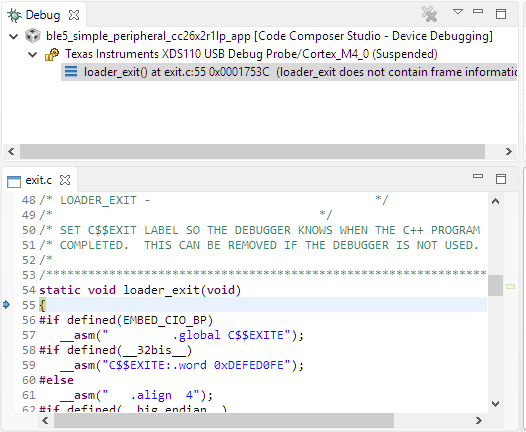Click '#if defined(__32bis__)' line
This screenshot has height=432, width=526.
[116, 350]
